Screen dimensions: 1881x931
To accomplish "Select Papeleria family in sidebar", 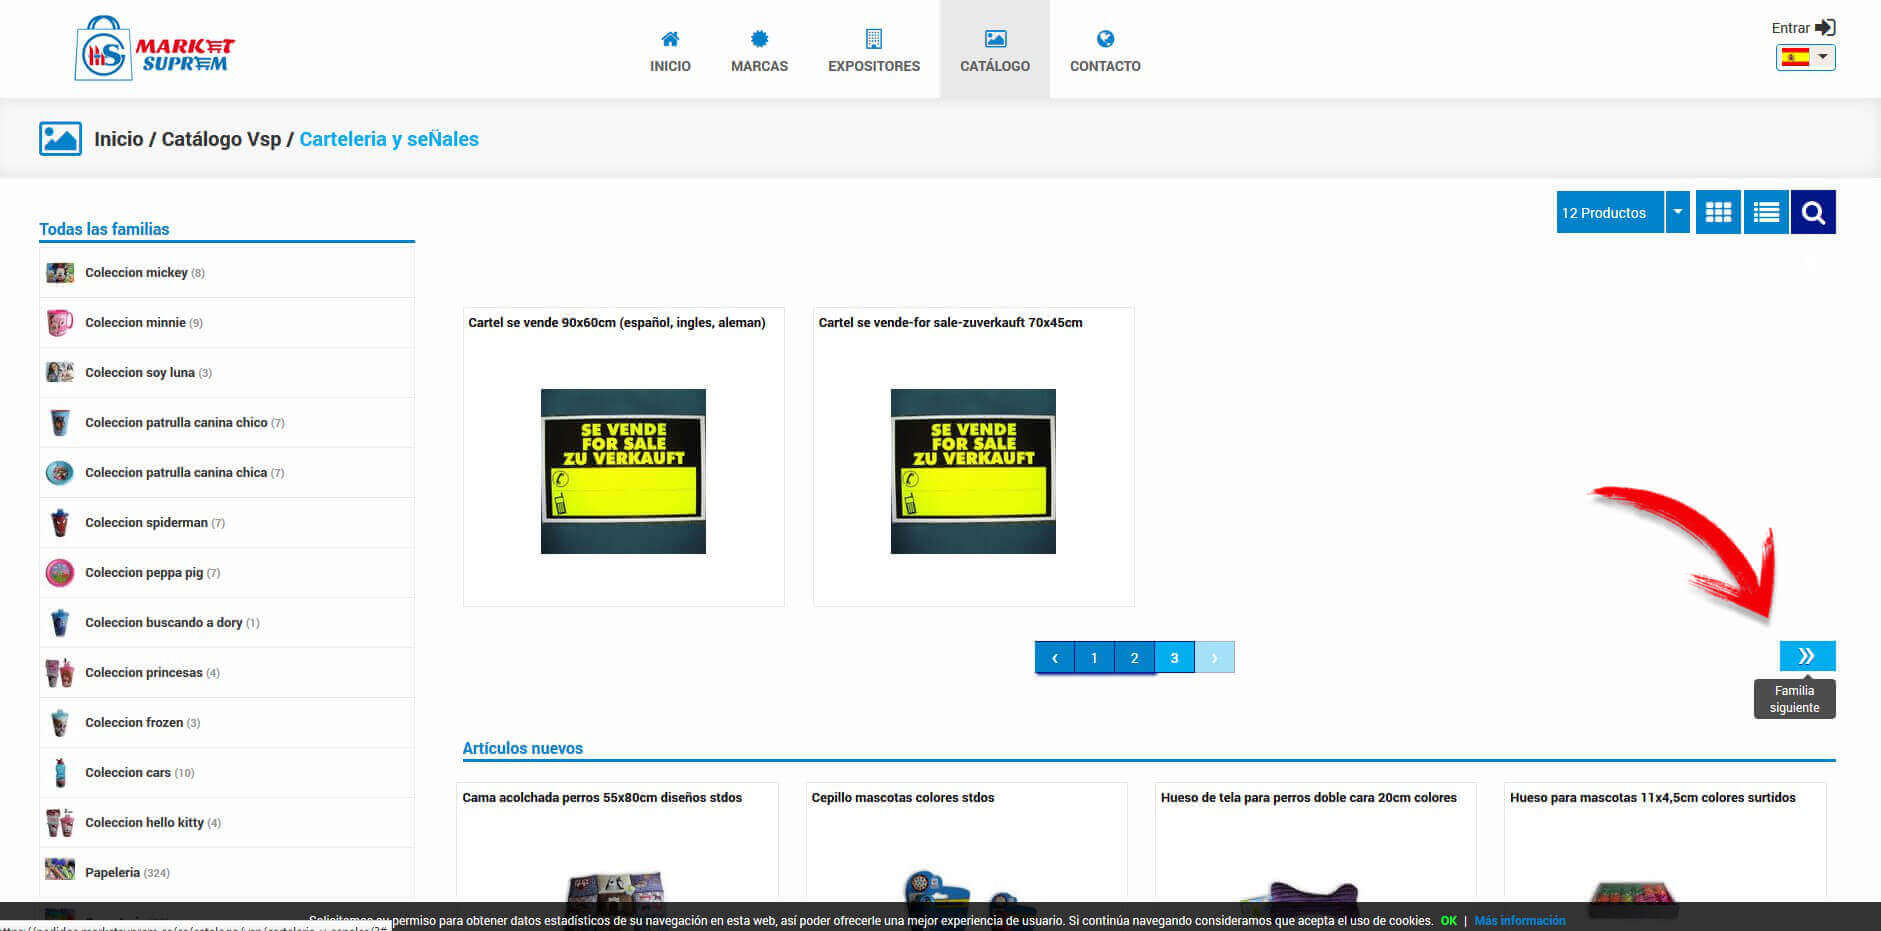I will coord(112,873).
